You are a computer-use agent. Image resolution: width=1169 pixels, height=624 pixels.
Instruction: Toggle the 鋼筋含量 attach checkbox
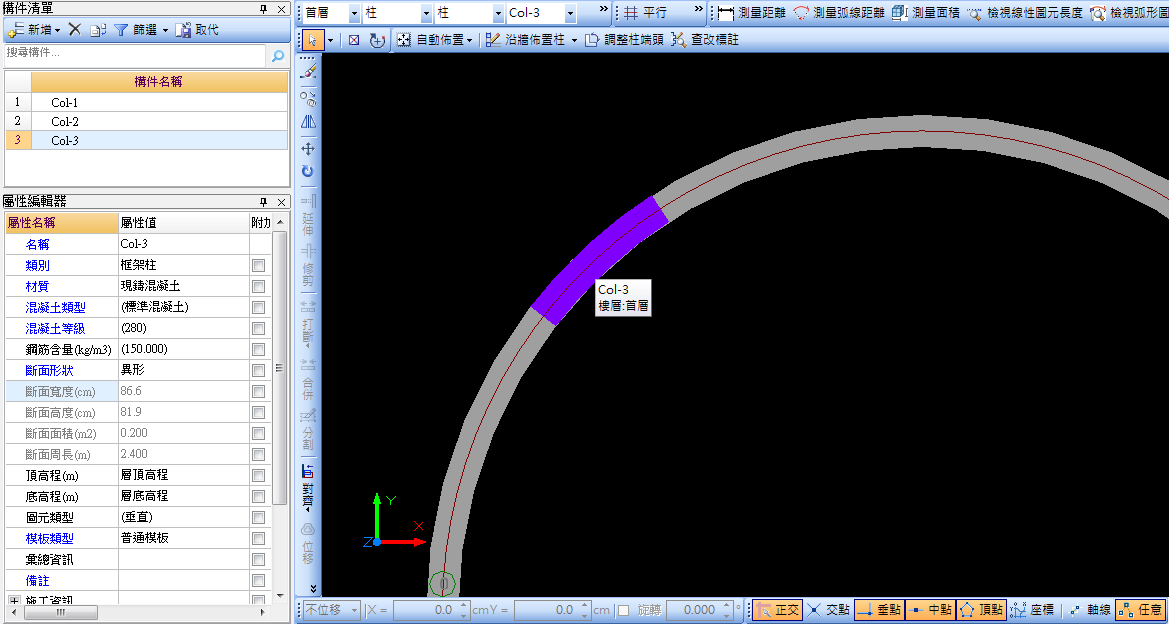pos(258,349)
